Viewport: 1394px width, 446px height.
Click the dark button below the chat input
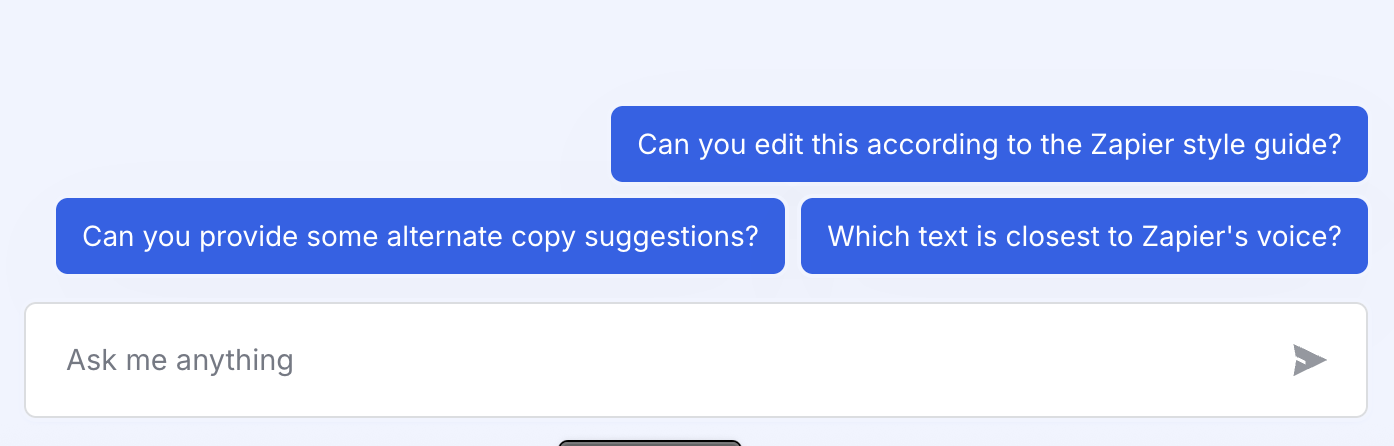pos(649,442)
